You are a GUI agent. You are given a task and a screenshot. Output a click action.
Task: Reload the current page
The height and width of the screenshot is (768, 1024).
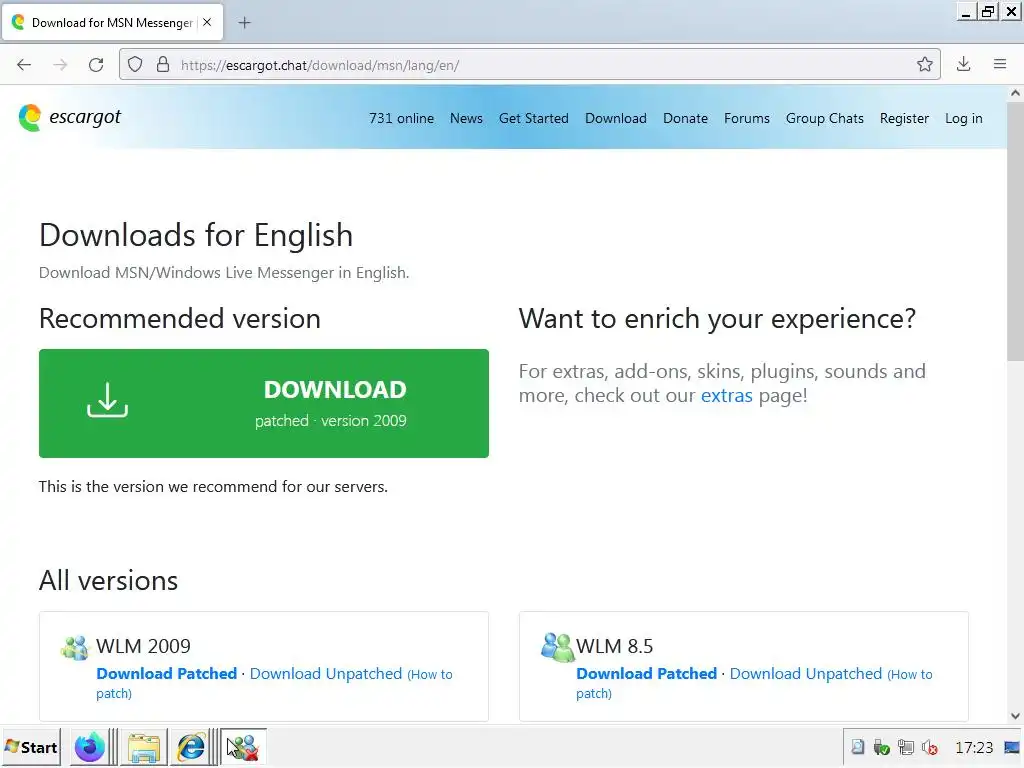(96, 65)
